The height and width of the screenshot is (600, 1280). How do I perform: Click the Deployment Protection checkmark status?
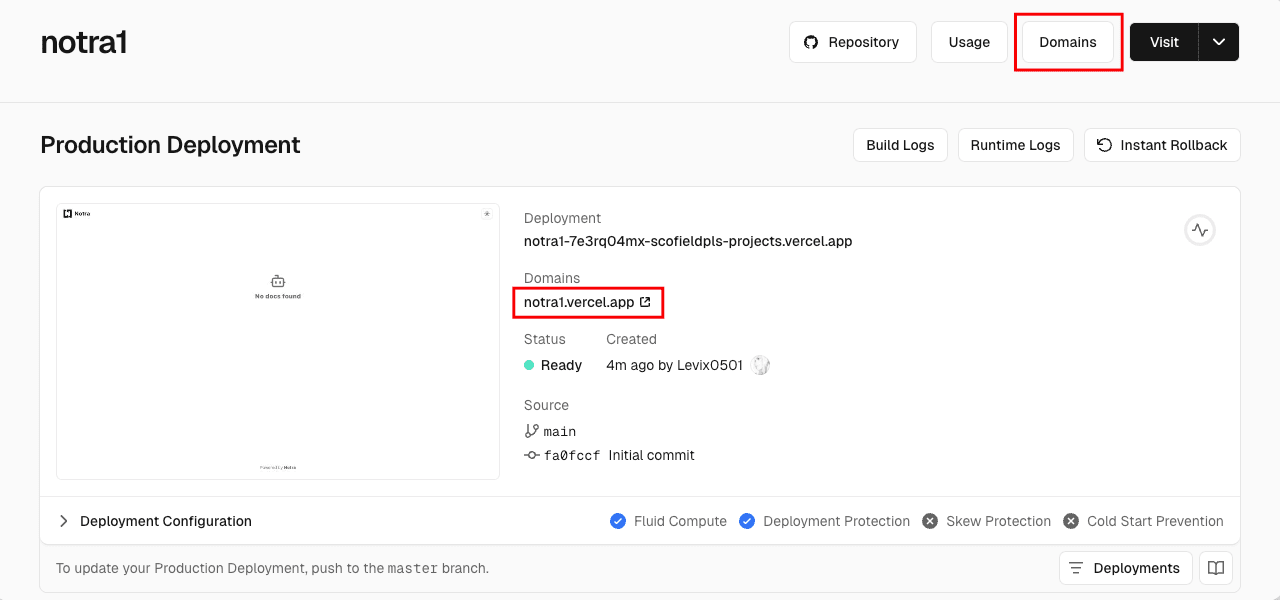coord(747,521)
